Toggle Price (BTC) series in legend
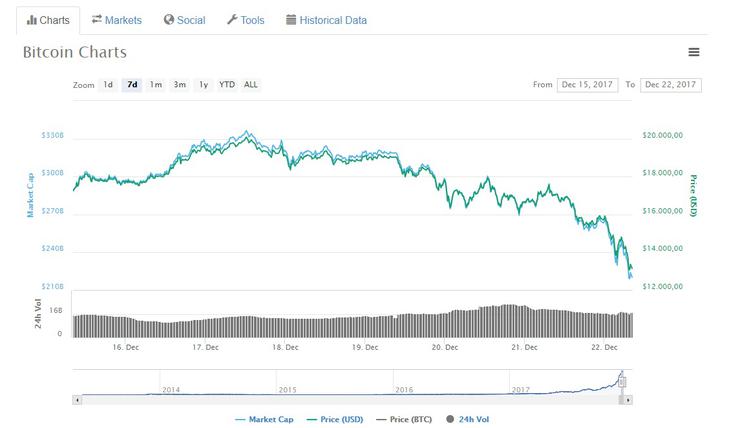 tap(404, 419)
